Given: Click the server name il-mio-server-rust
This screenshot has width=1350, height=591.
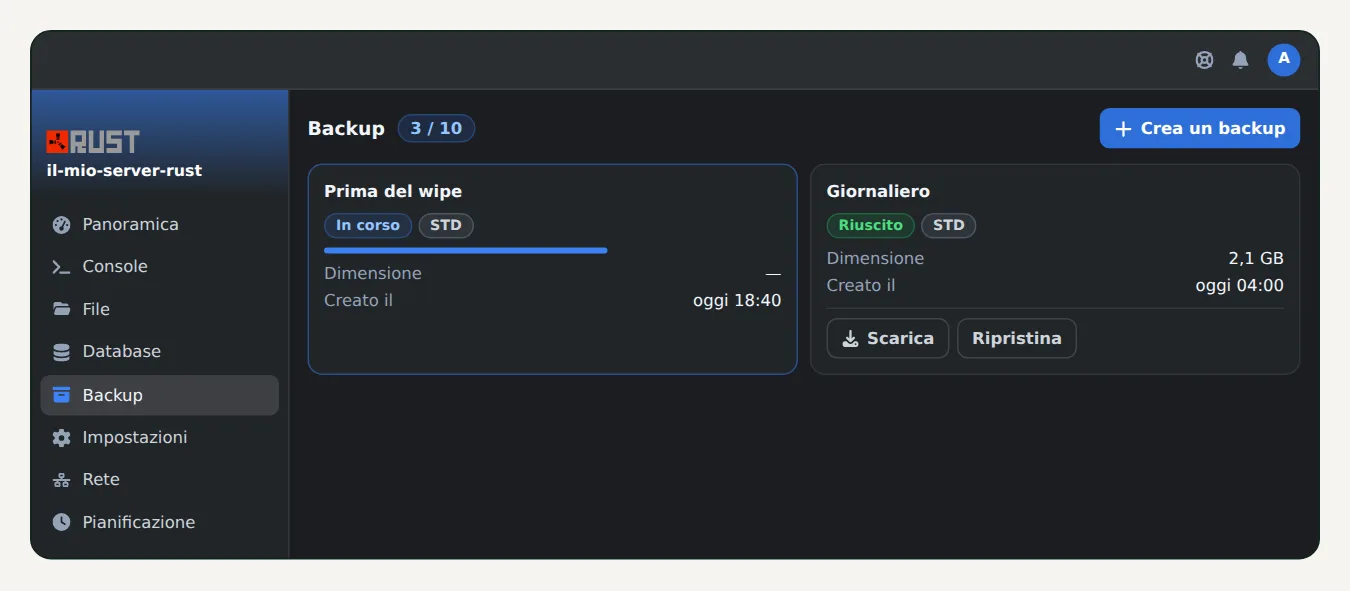Looking at the screenshot, I should [125, 171].
